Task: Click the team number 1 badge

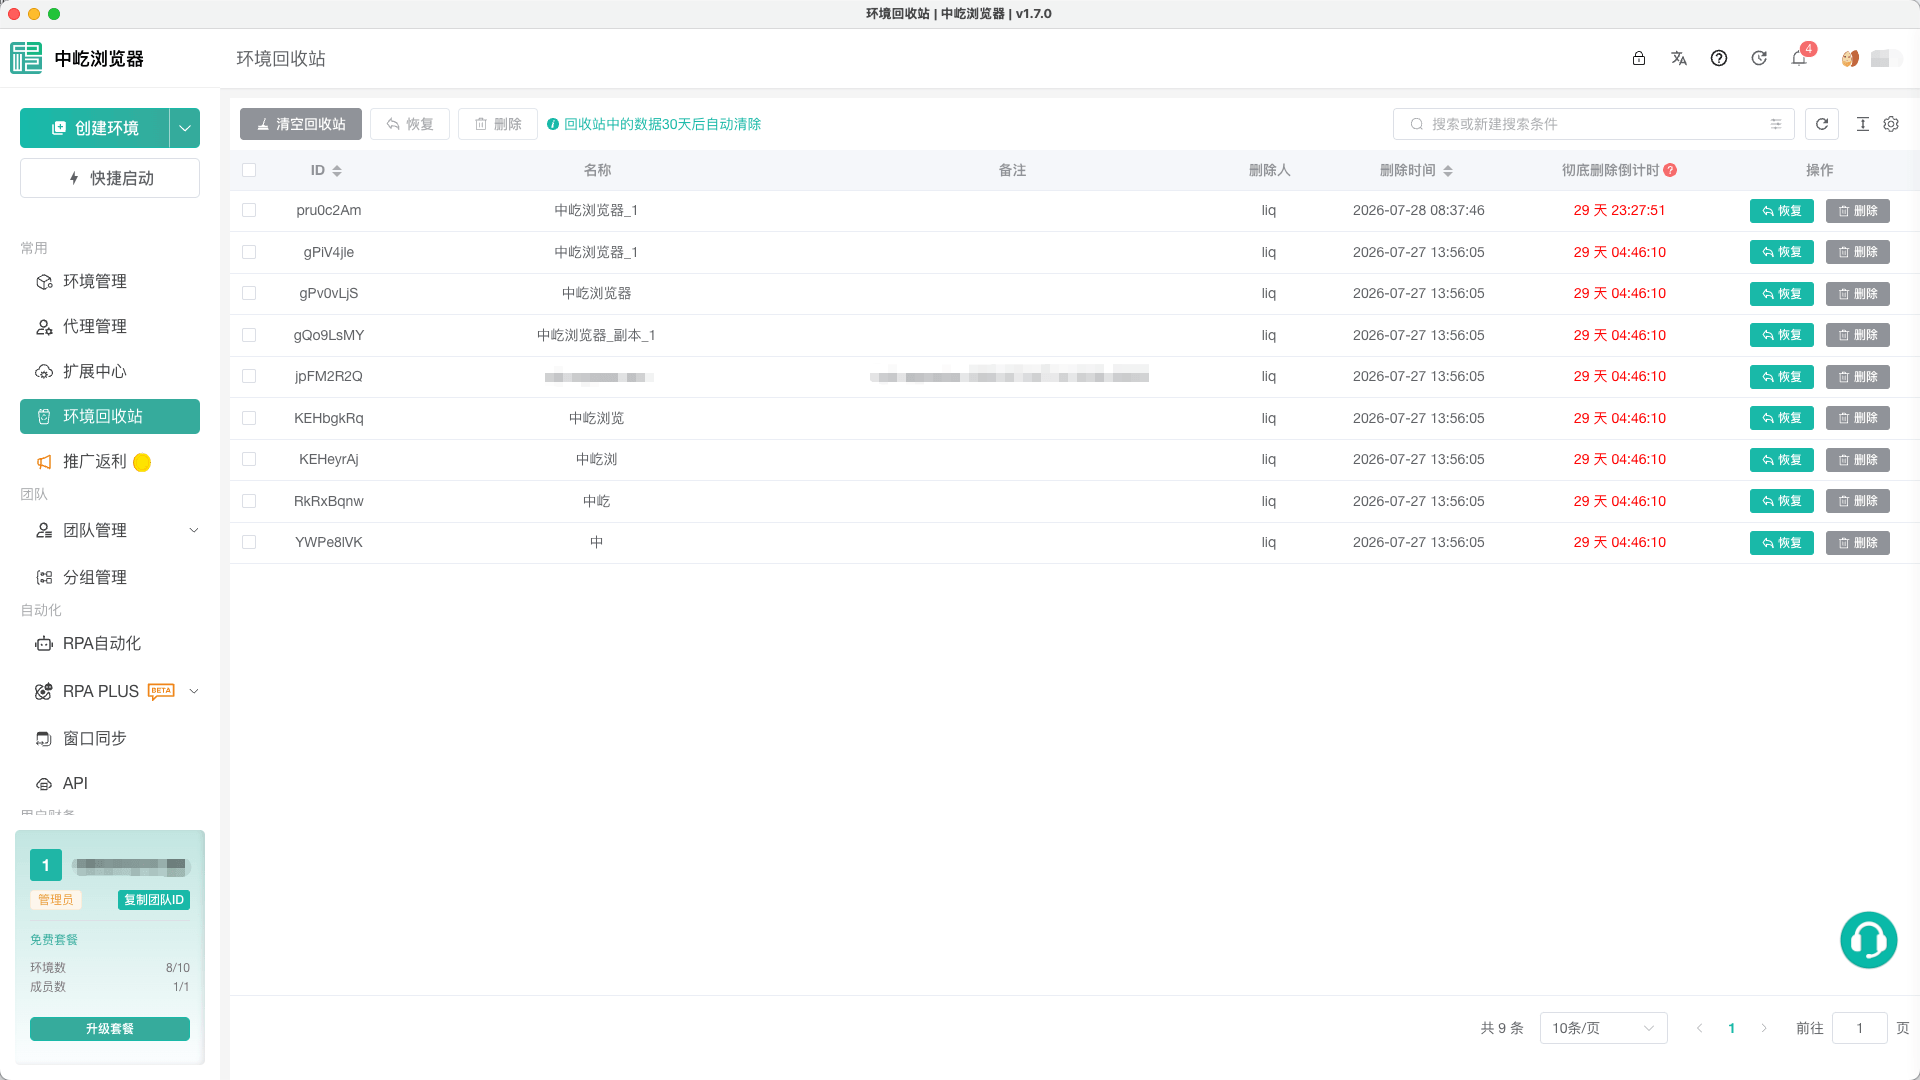Action: tap(46, 865)
